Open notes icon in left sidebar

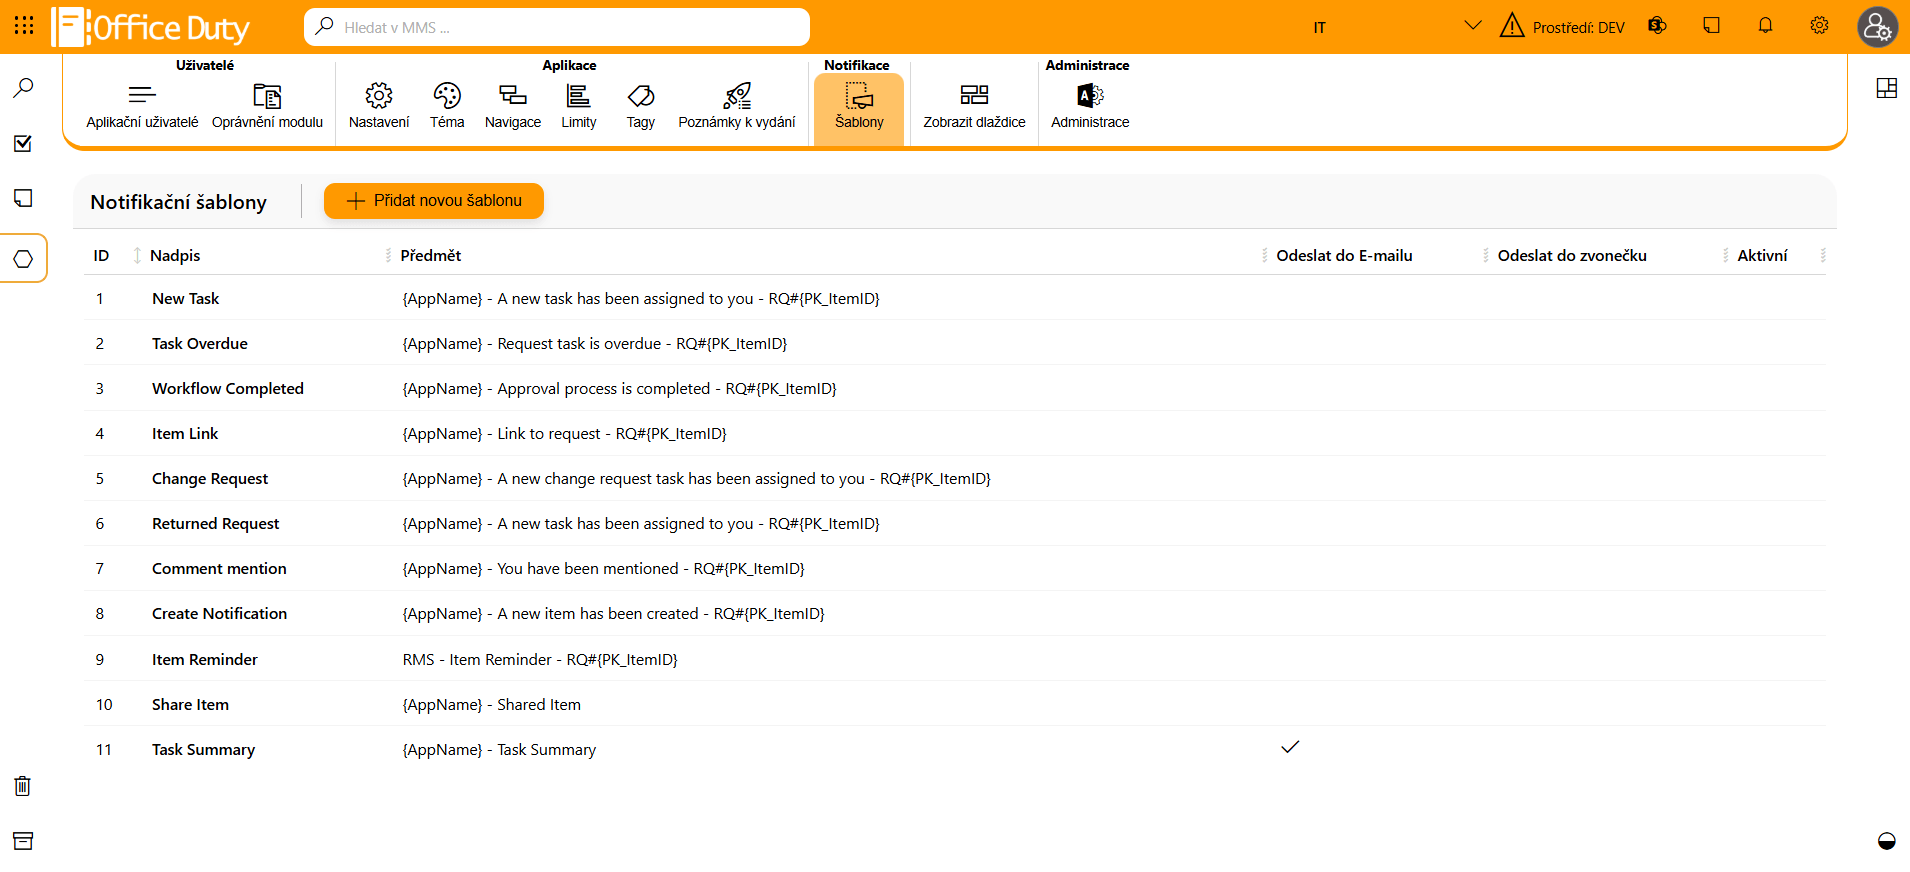[x=23, y=198]
